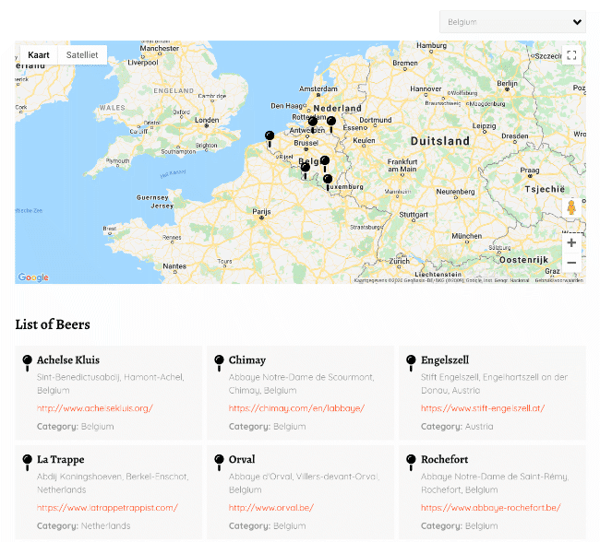
Task: Click the Hamburg label on the map
Action: click(432, 45)
